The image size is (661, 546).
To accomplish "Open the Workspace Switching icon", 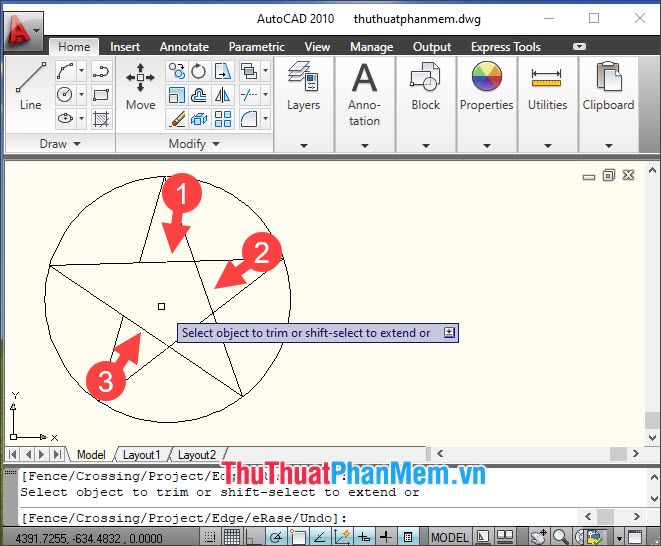I will click(595, 537).
